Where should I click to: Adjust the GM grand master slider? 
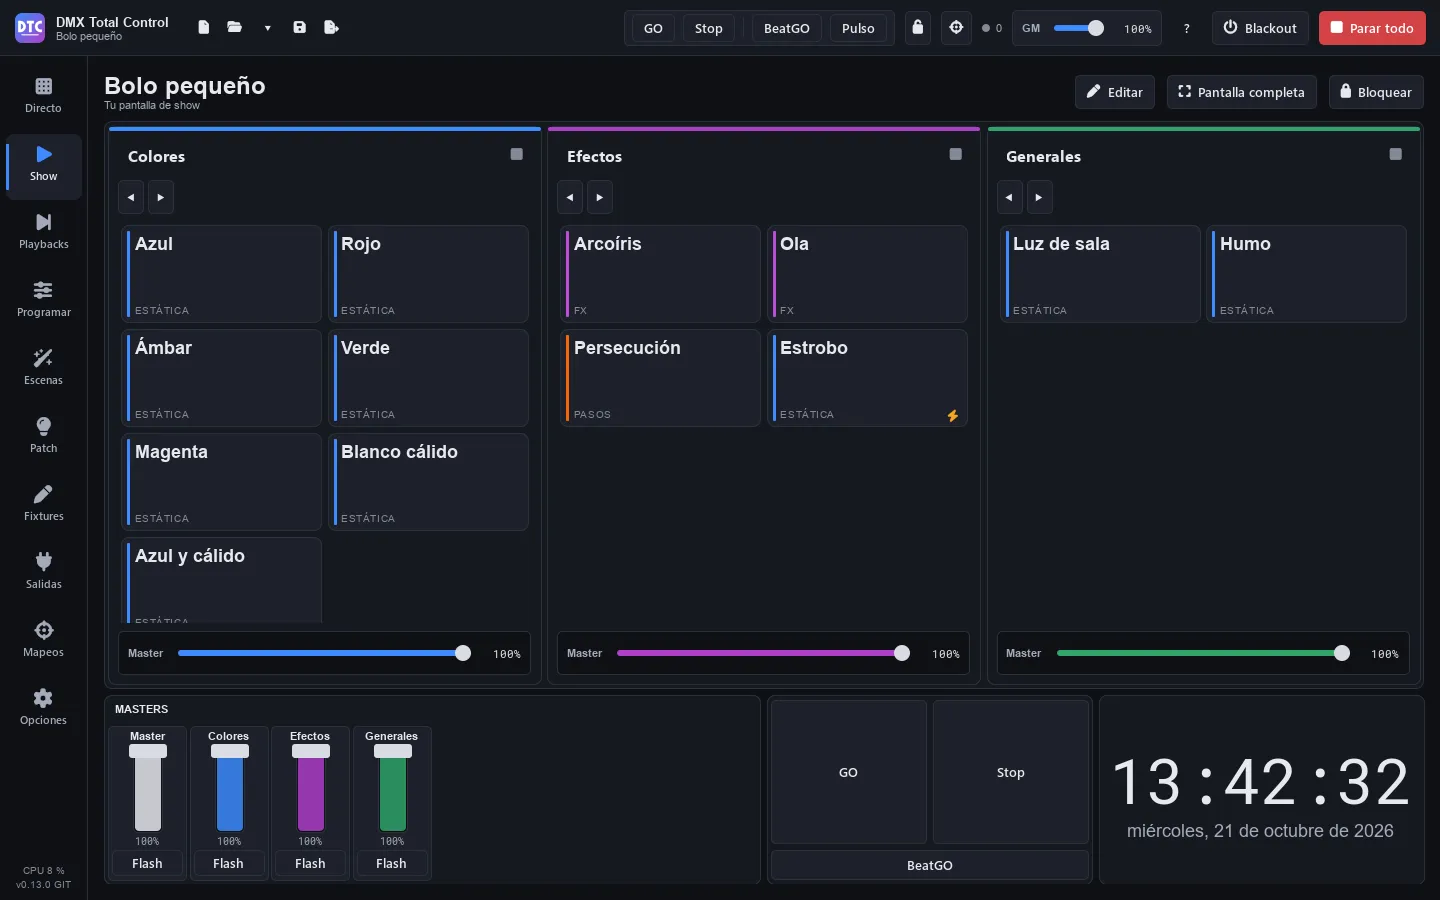click(x=1079, y=28)
